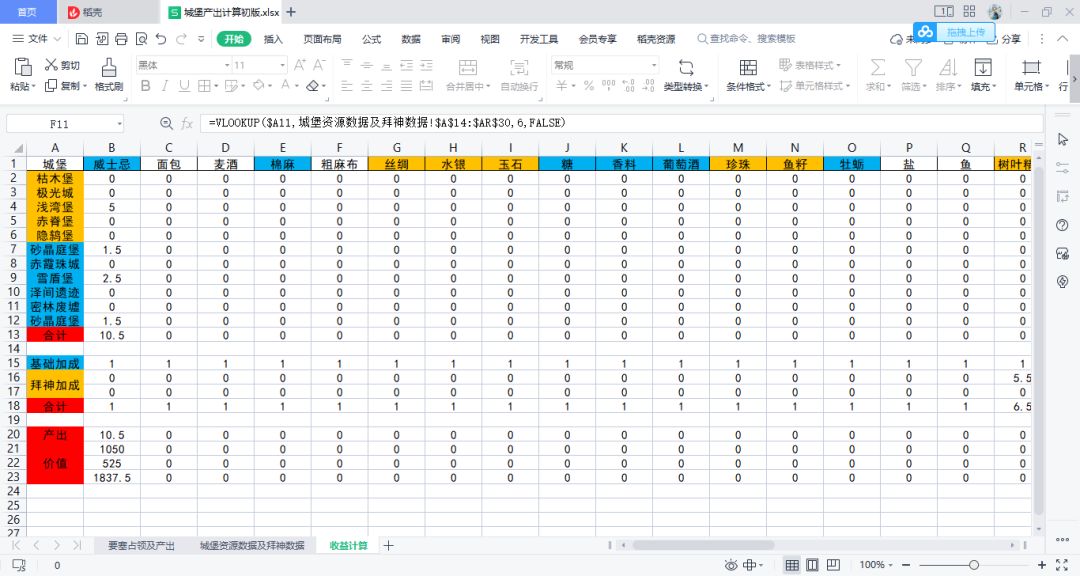Click the insert function fx icon
This screenshot has height=576, width=1080.
pos(187,123)
